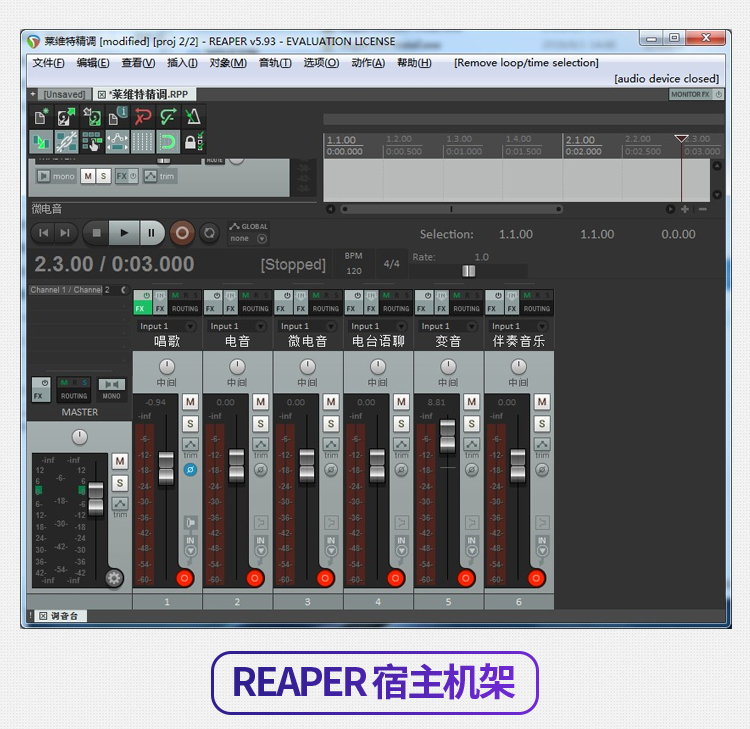Image resolution: width=750 pixels, height=729 pixels.
Task: Toggle the grid lines toolbar icon
Action: point(143,142)
